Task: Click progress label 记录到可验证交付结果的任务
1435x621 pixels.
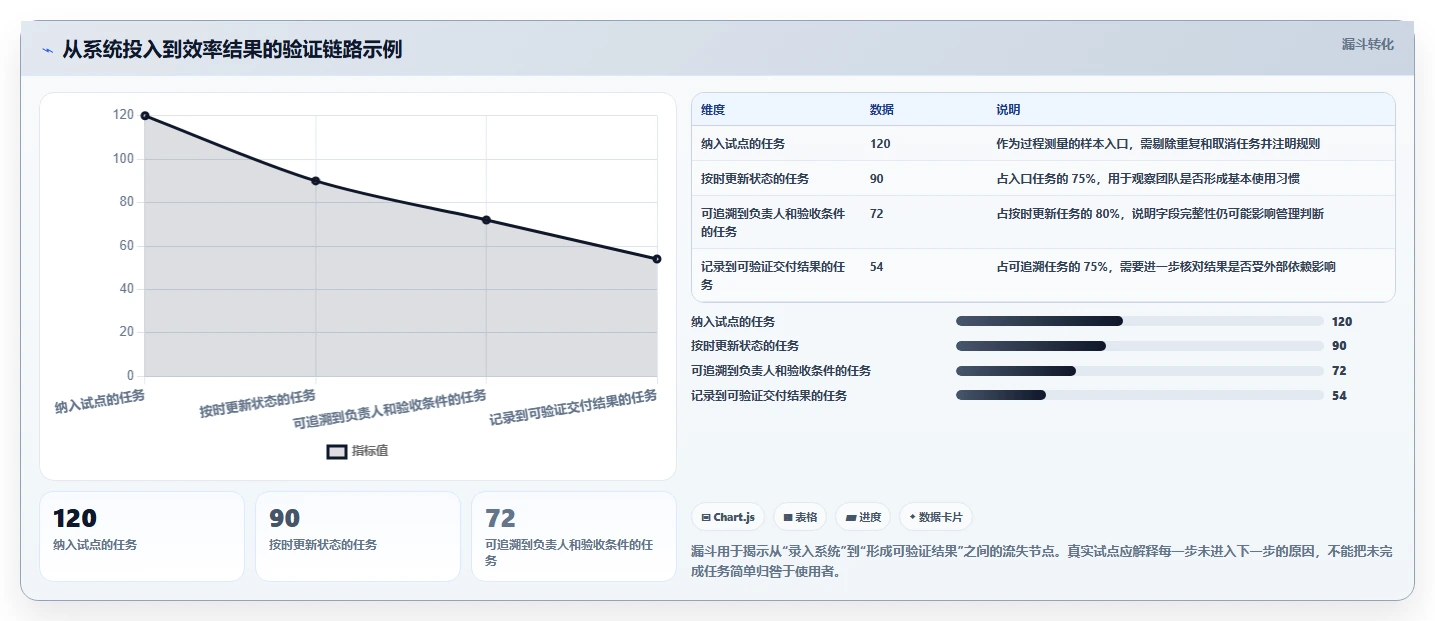Action: [769, 396]
